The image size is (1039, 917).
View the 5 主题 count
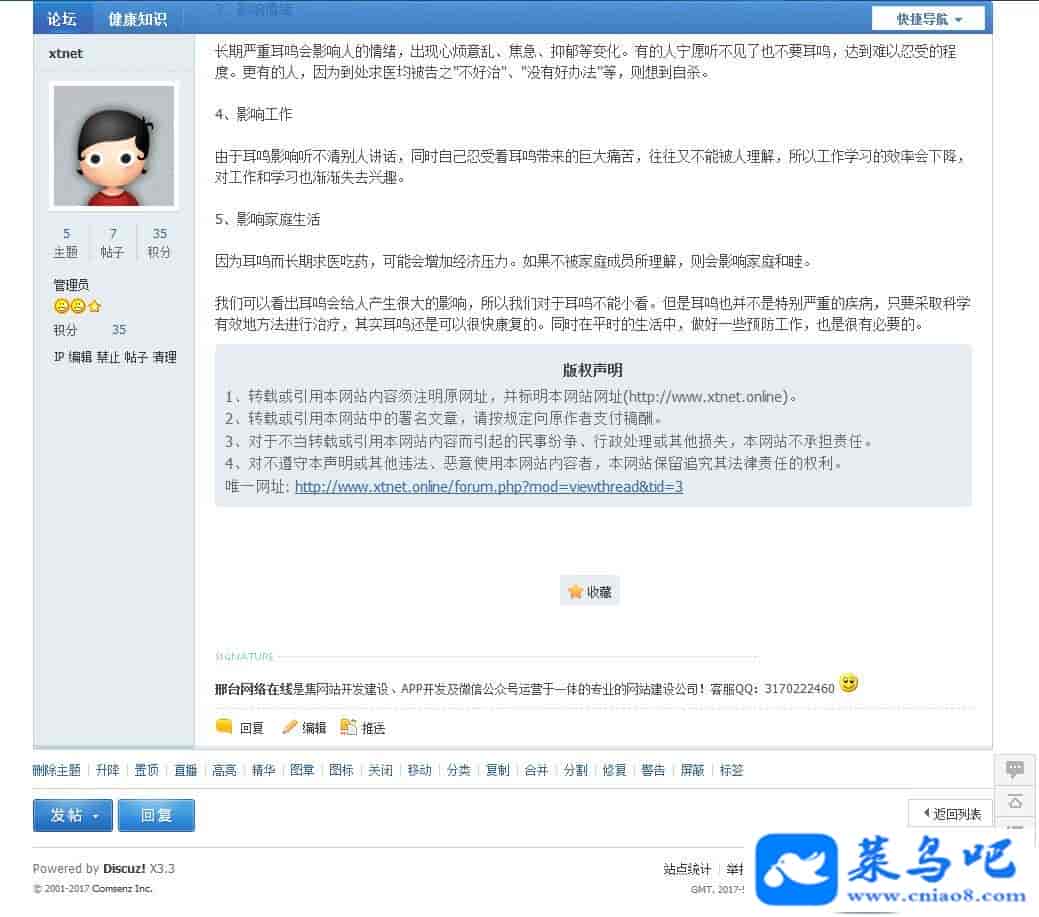pyautogui.click(x=66, y=243)
